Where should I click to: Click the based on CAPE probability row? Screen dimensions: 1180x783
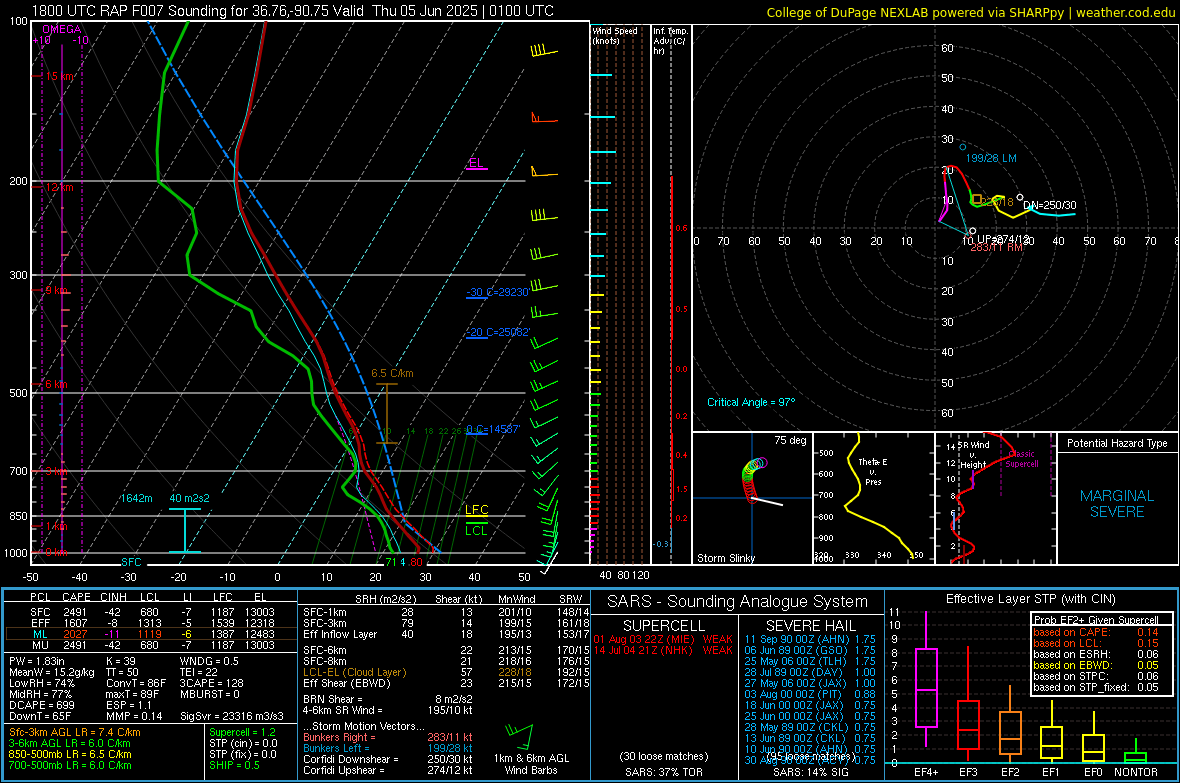point(1096,632)
